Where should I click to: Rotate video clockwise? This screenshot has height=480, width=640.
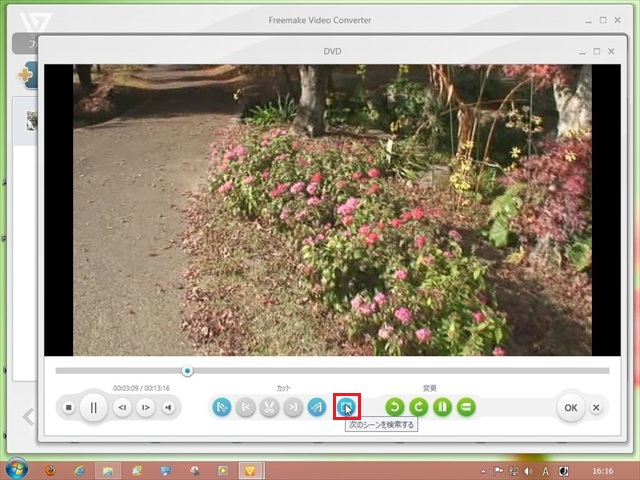point(418,407)
